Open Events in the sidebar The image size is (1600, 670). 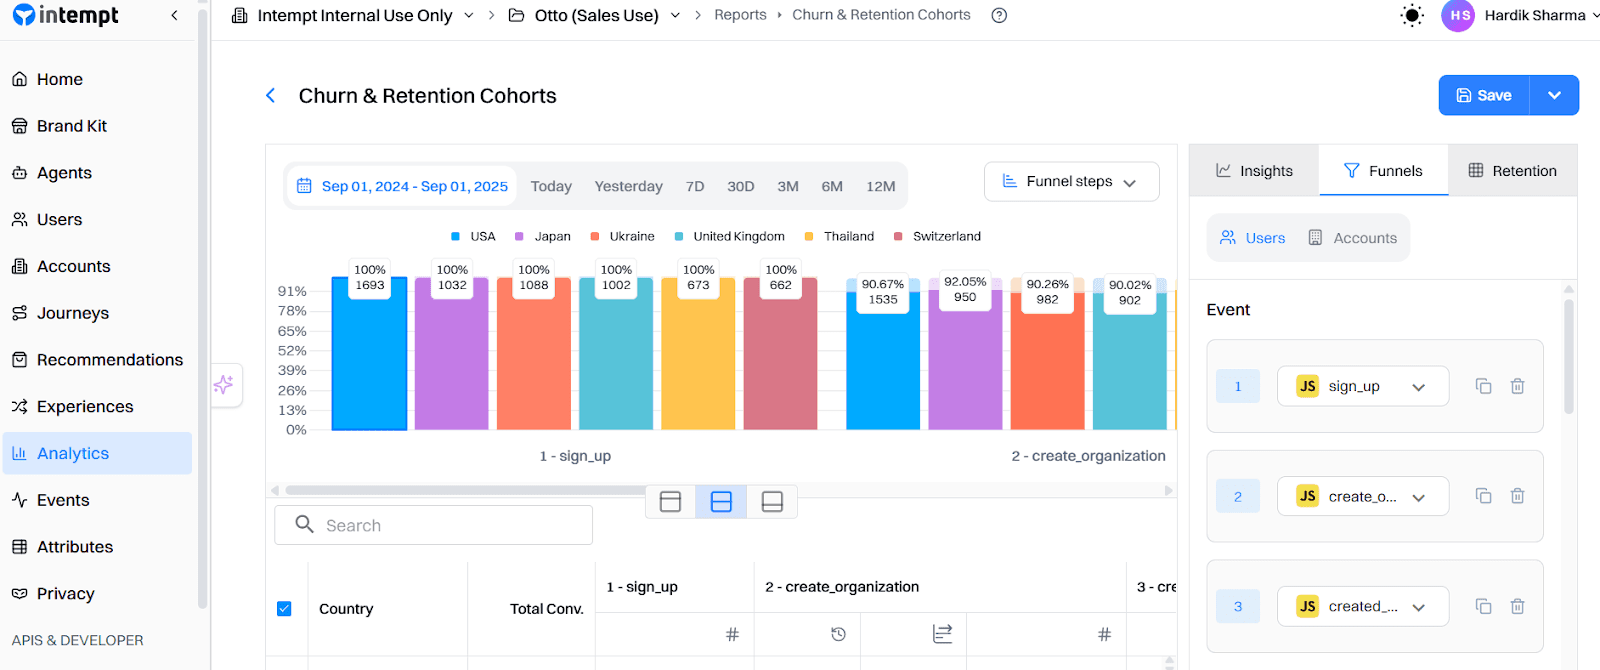point(97,500)
